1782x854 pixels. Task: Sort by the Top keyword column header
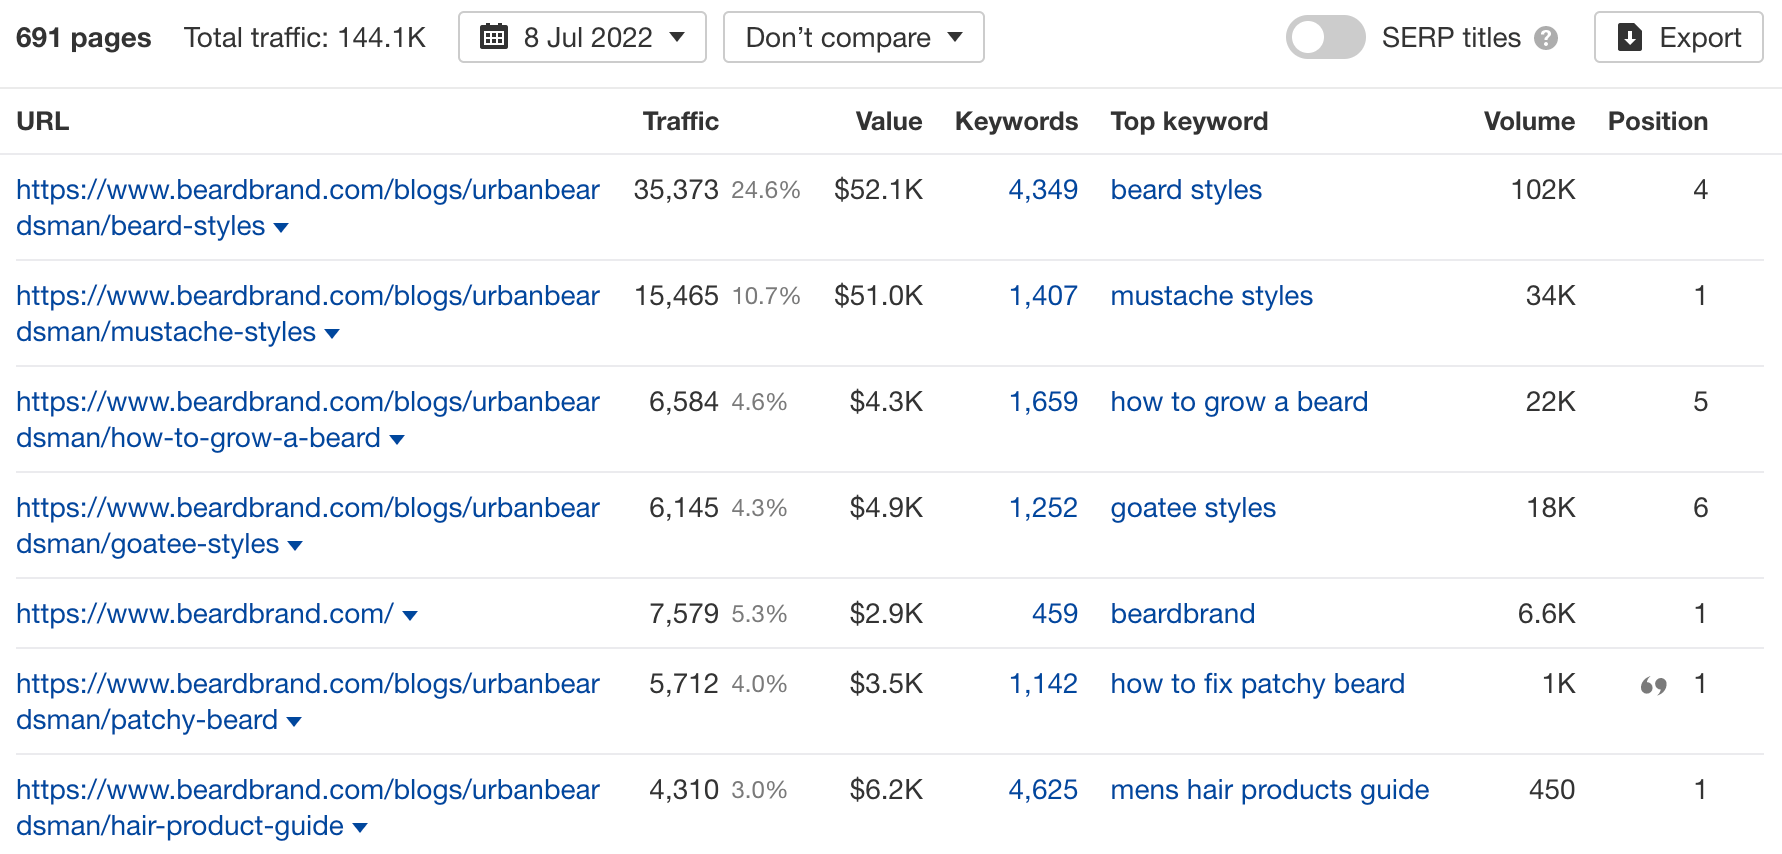click(x=1189, y=121)
